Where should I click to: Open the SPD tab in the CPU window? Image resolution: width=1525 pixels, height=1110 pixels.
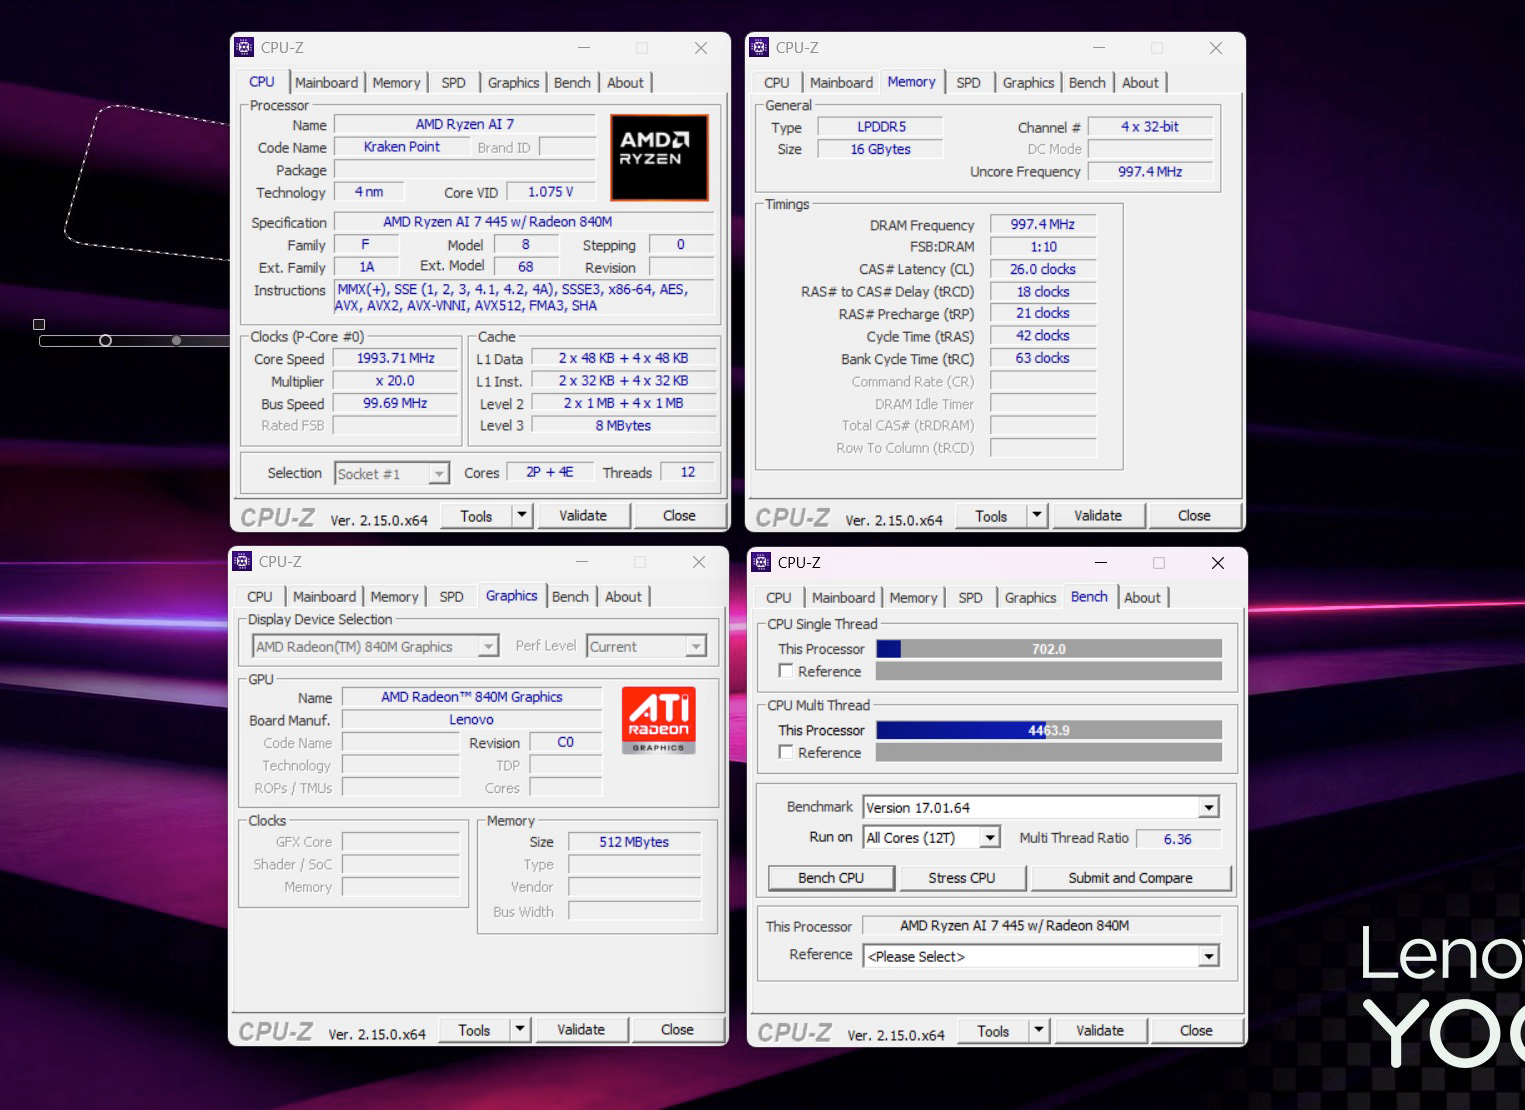coord(454,83)
